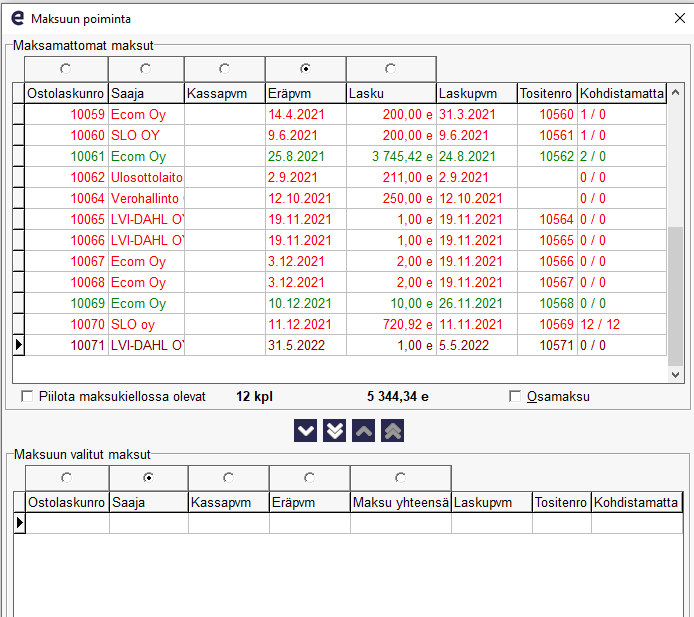Click scrollbar down arrow of unpaid payments list
This screenshot has height=617, width=694.
(x=675, y=375)
